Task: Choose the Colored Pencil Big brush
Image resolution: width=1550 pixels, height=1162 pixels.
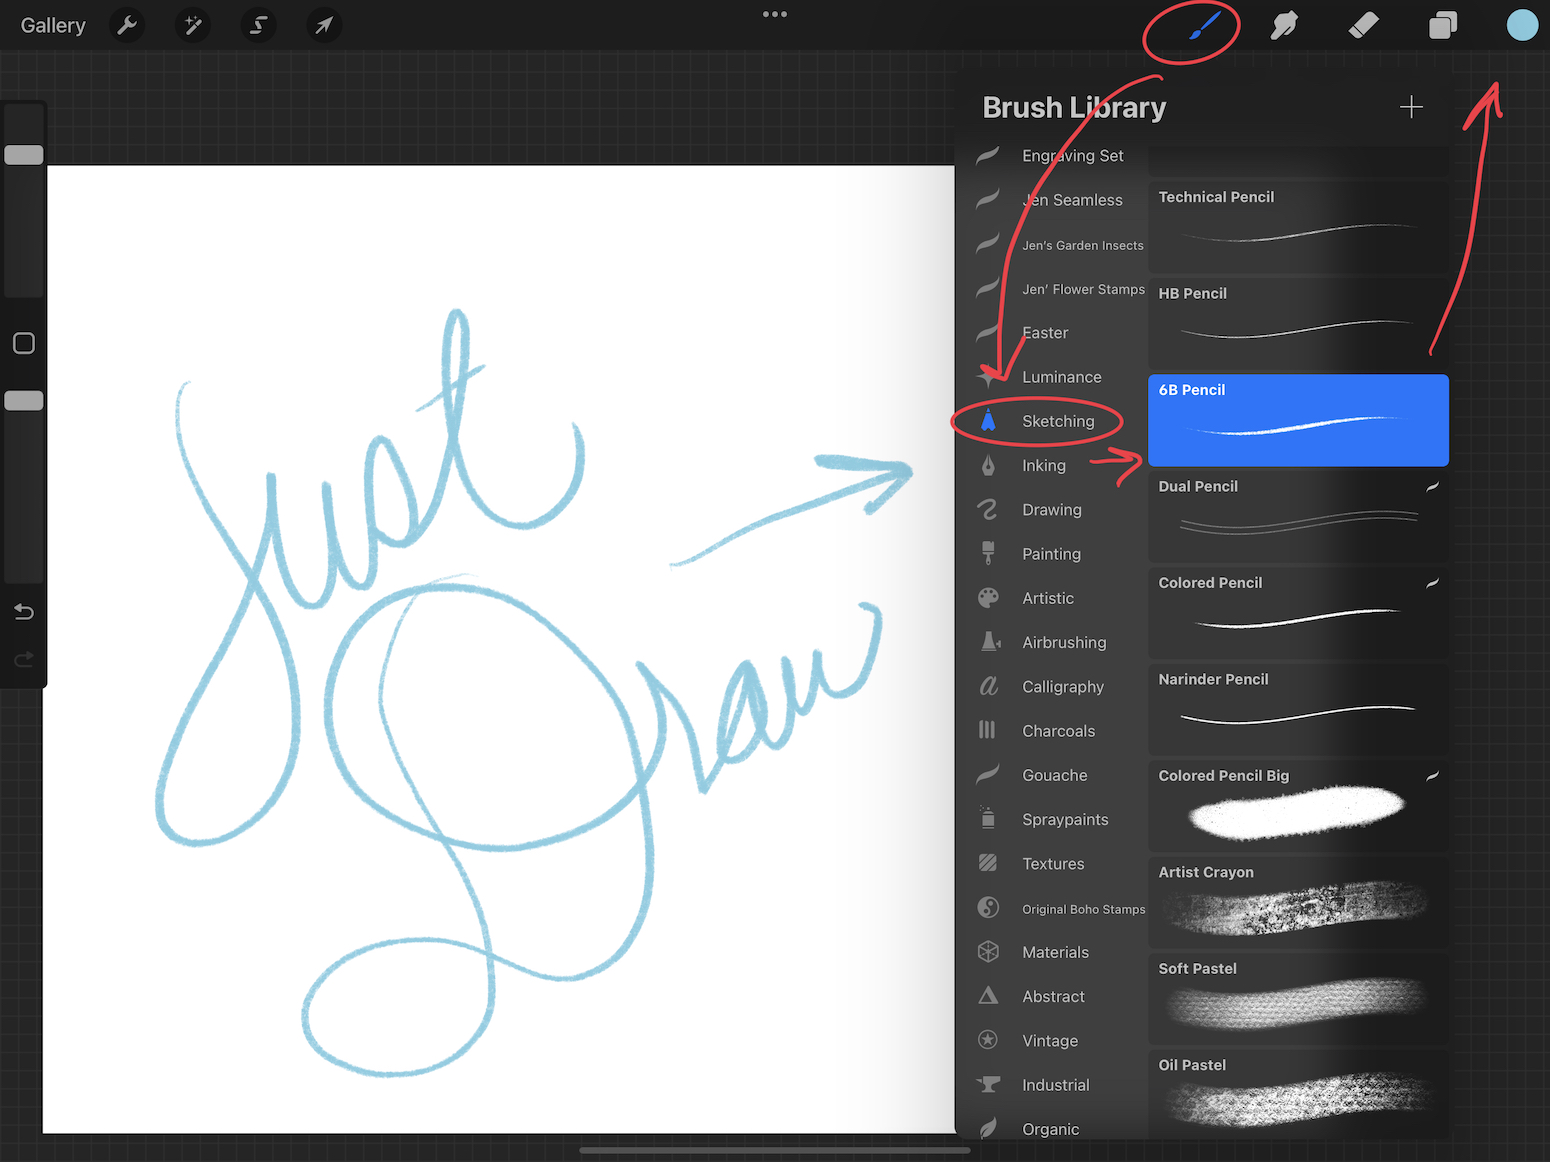Action: point(1298,806)
